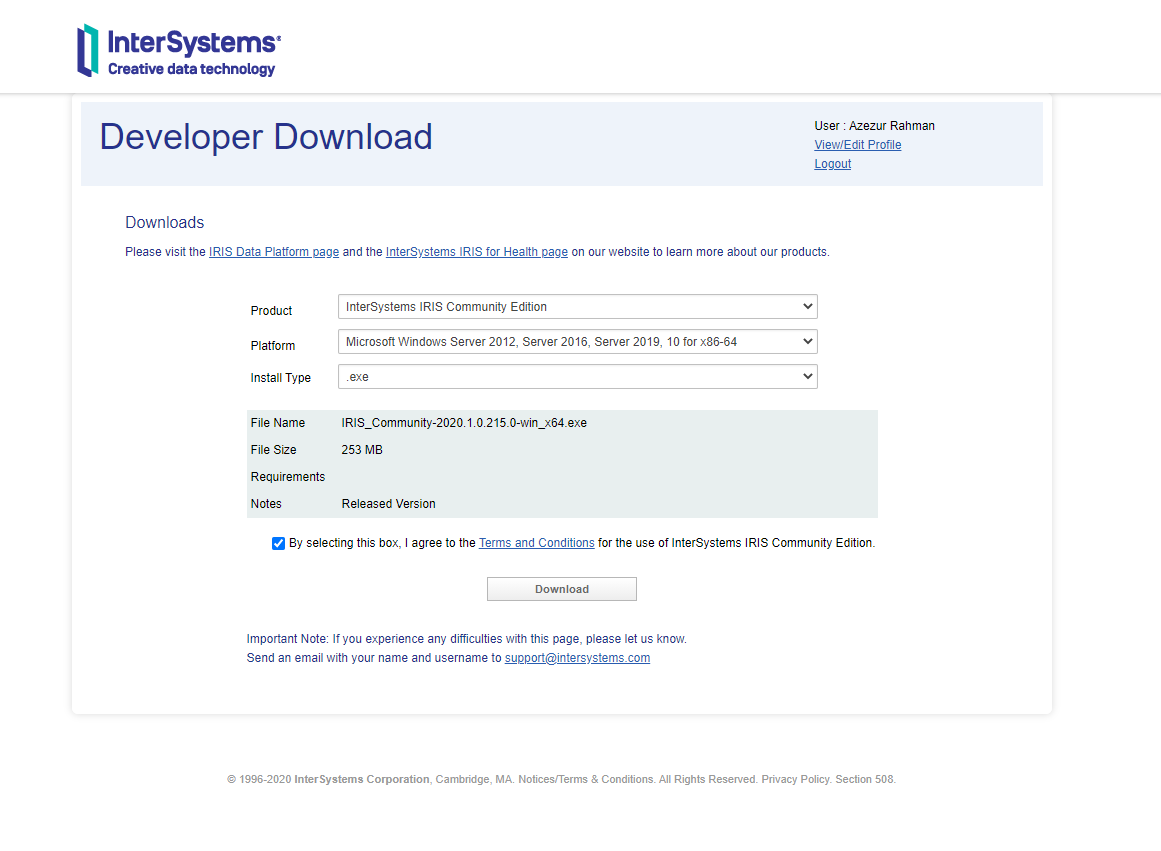Click the Important Note sentence
Image resolution: width=1161 pixels, height=851 pixels.
click(466, 638)
